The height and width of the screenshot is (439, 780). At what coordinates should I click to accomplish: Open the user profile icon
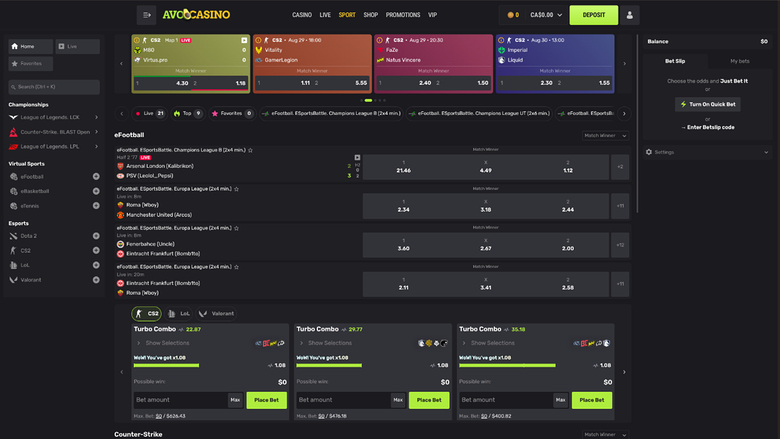pyautogui.click(x=630, y=15)
